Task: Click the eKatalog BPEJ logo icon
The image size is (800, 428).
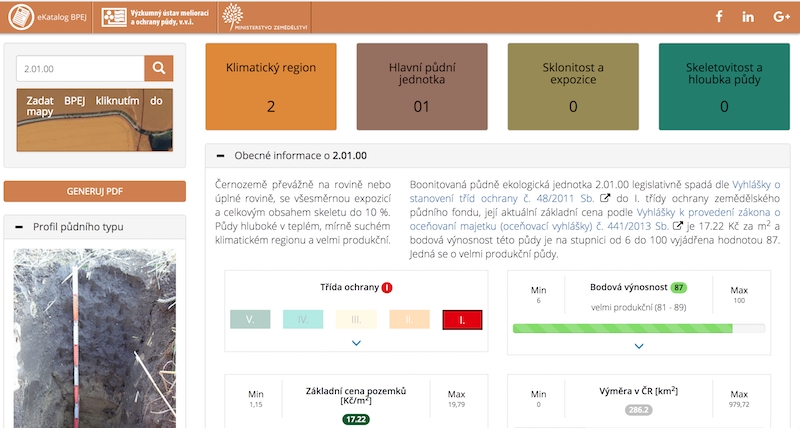Action: pos(20,17)
